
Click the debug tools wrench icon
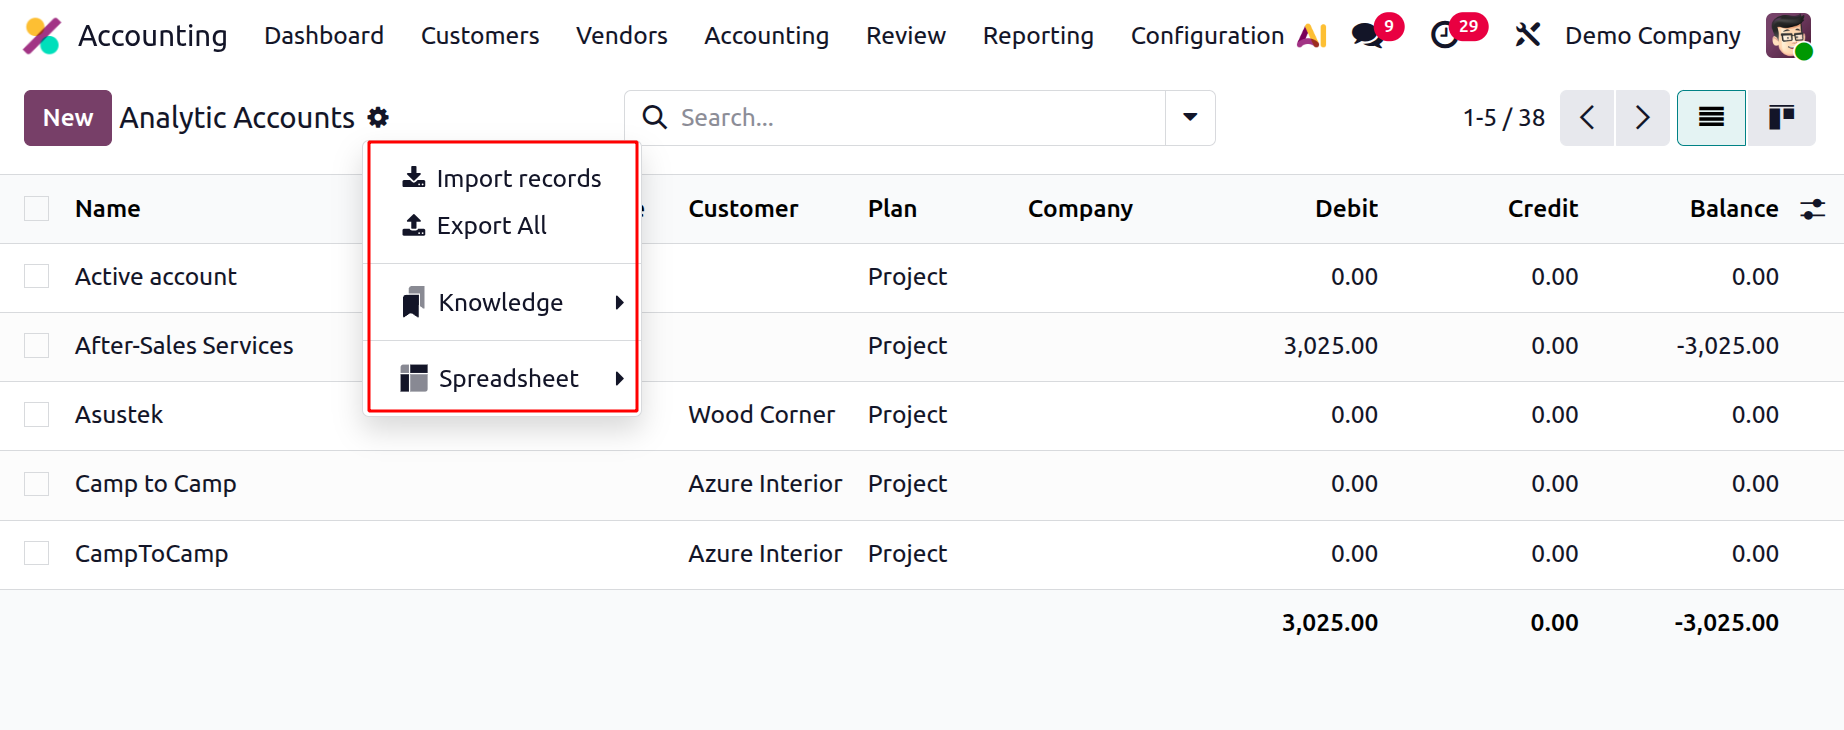(1527, 35)
